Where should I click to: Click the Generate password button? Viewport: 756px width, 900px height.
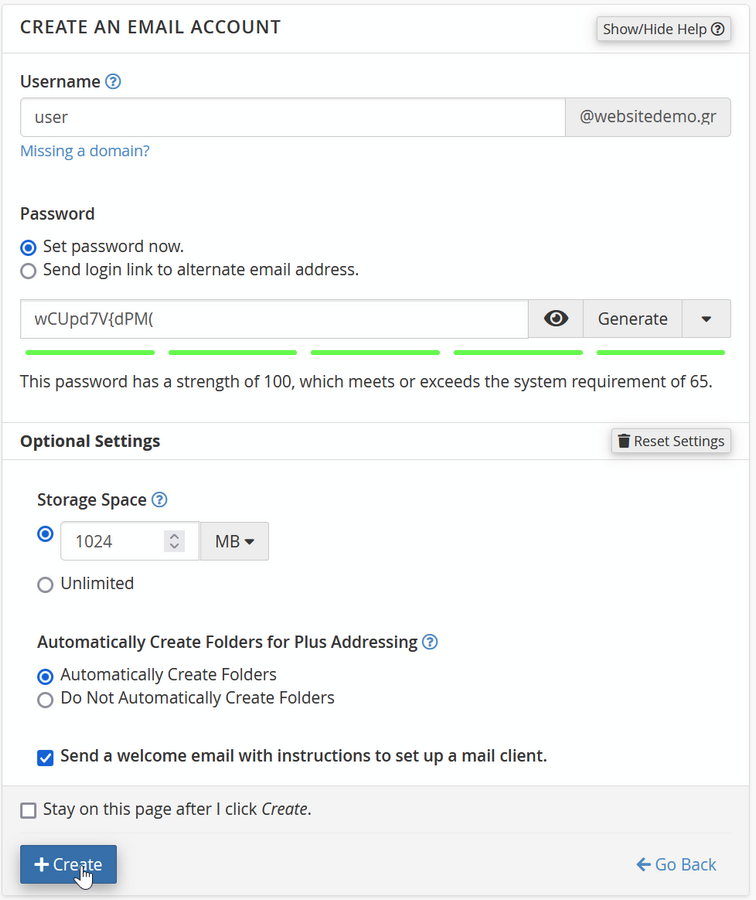click(x=632, y=319)
